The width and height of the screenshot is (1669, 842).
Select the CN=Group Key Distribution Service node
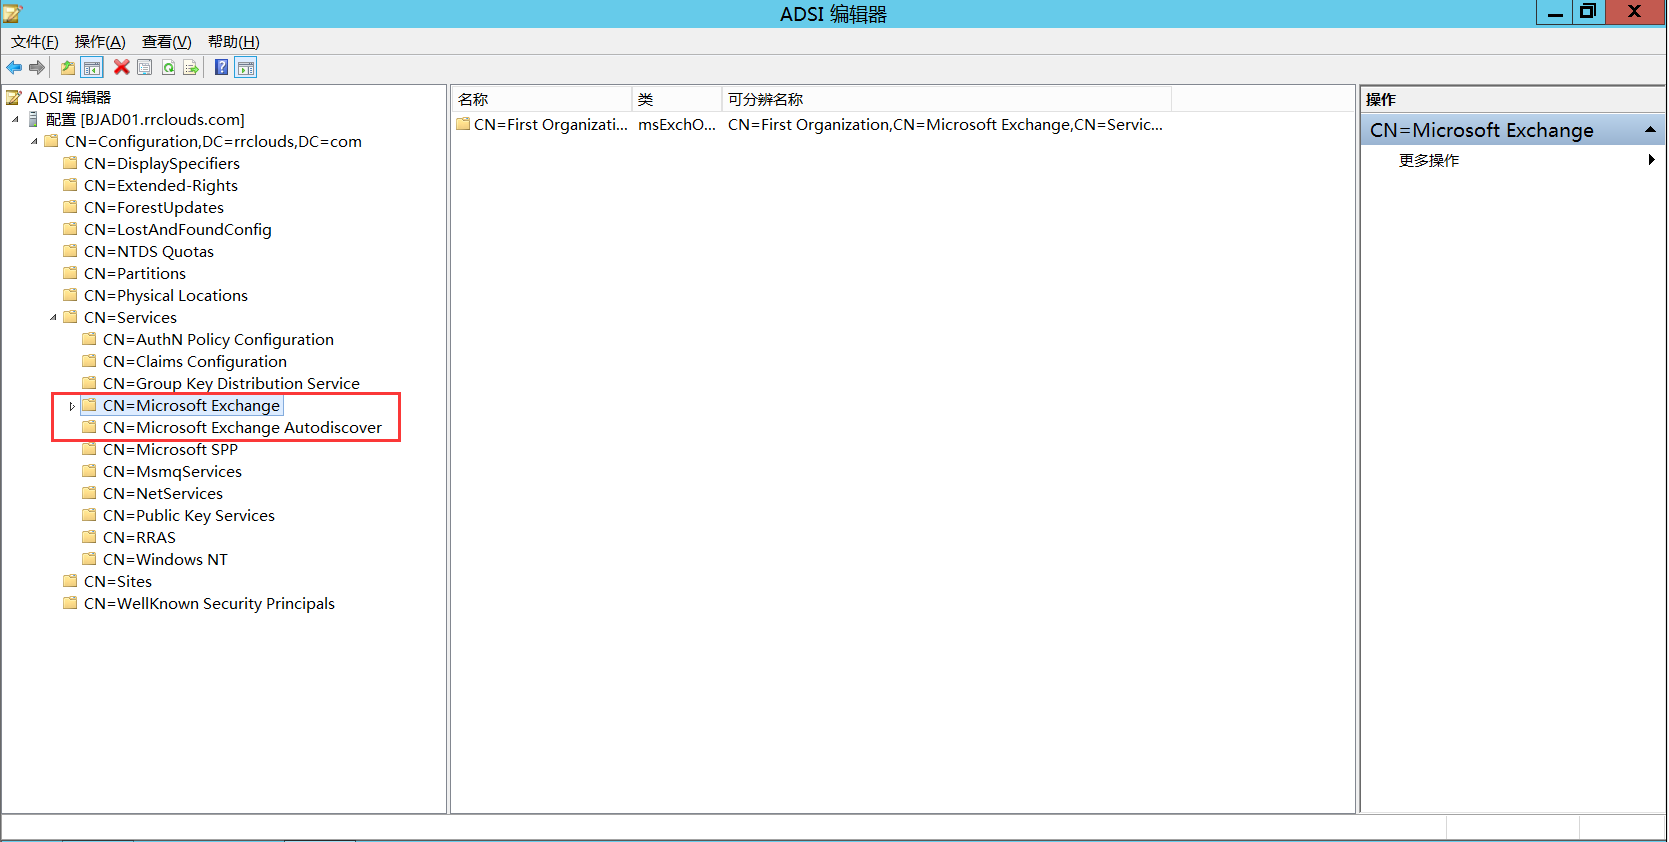pyautogui.click(x=231, y=383)
